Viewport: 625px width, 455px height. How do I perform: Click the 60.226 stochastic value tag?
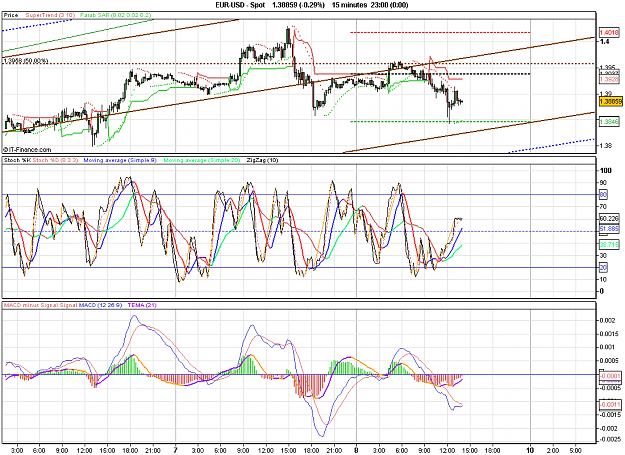click(609, 219)
